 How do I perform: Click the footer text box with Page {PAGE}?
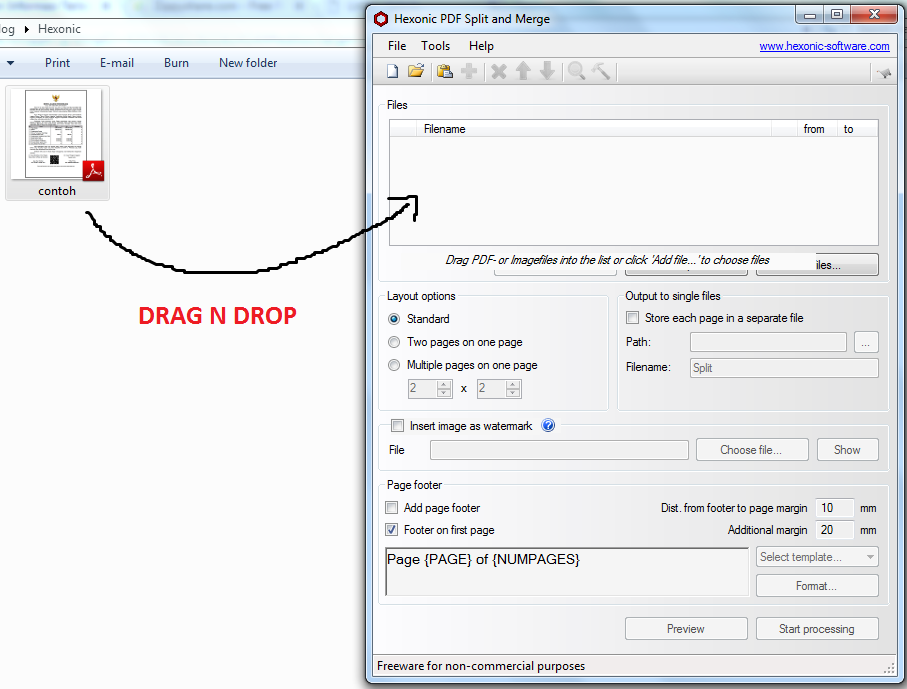point(567,572)
